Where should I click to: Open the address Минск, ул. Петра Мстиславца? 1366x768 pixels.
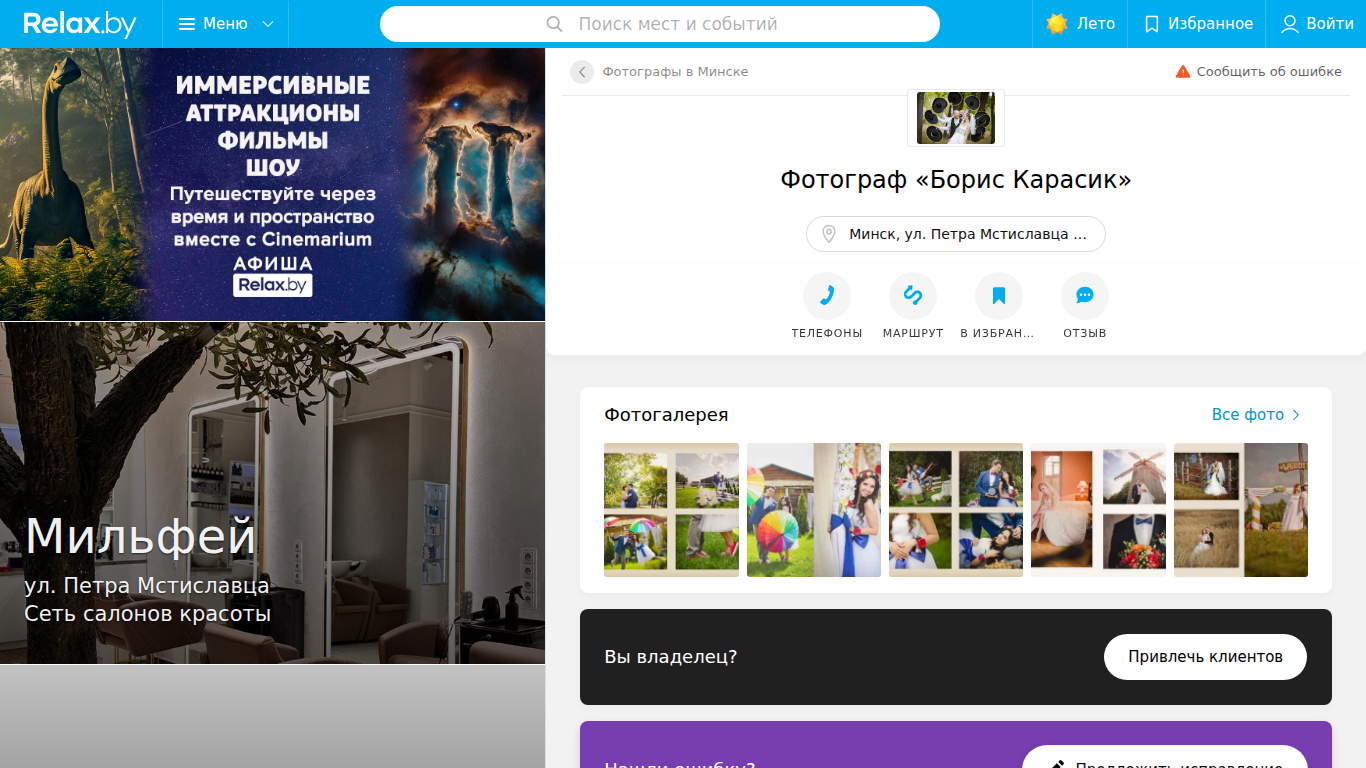coord(956,234)
